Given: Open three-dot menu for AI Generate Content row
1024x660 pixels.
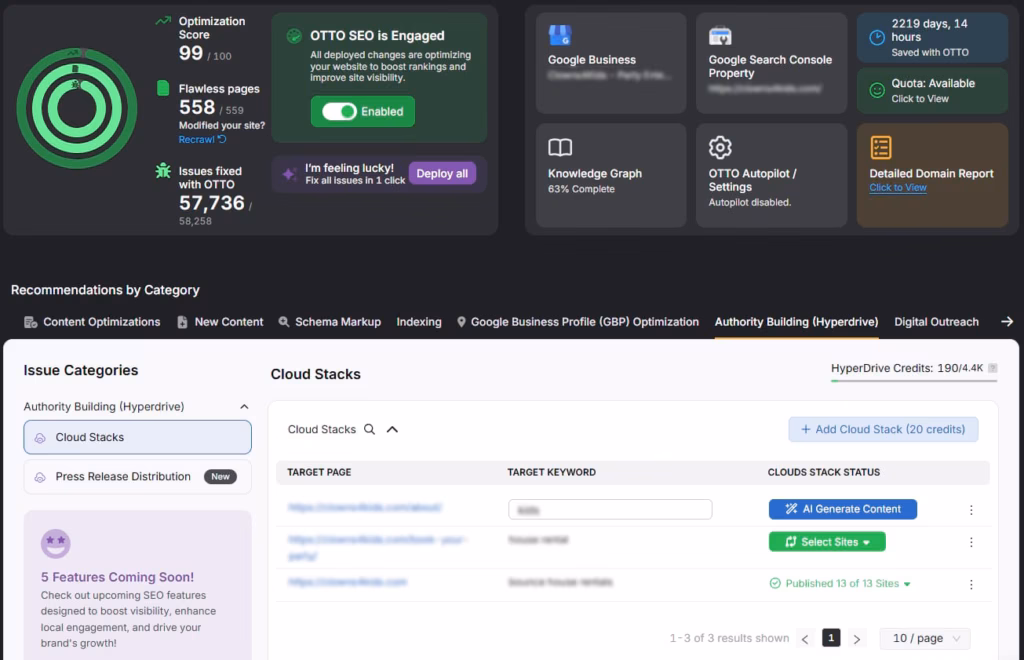Looking at the screenshot, I should coord(970,510).
